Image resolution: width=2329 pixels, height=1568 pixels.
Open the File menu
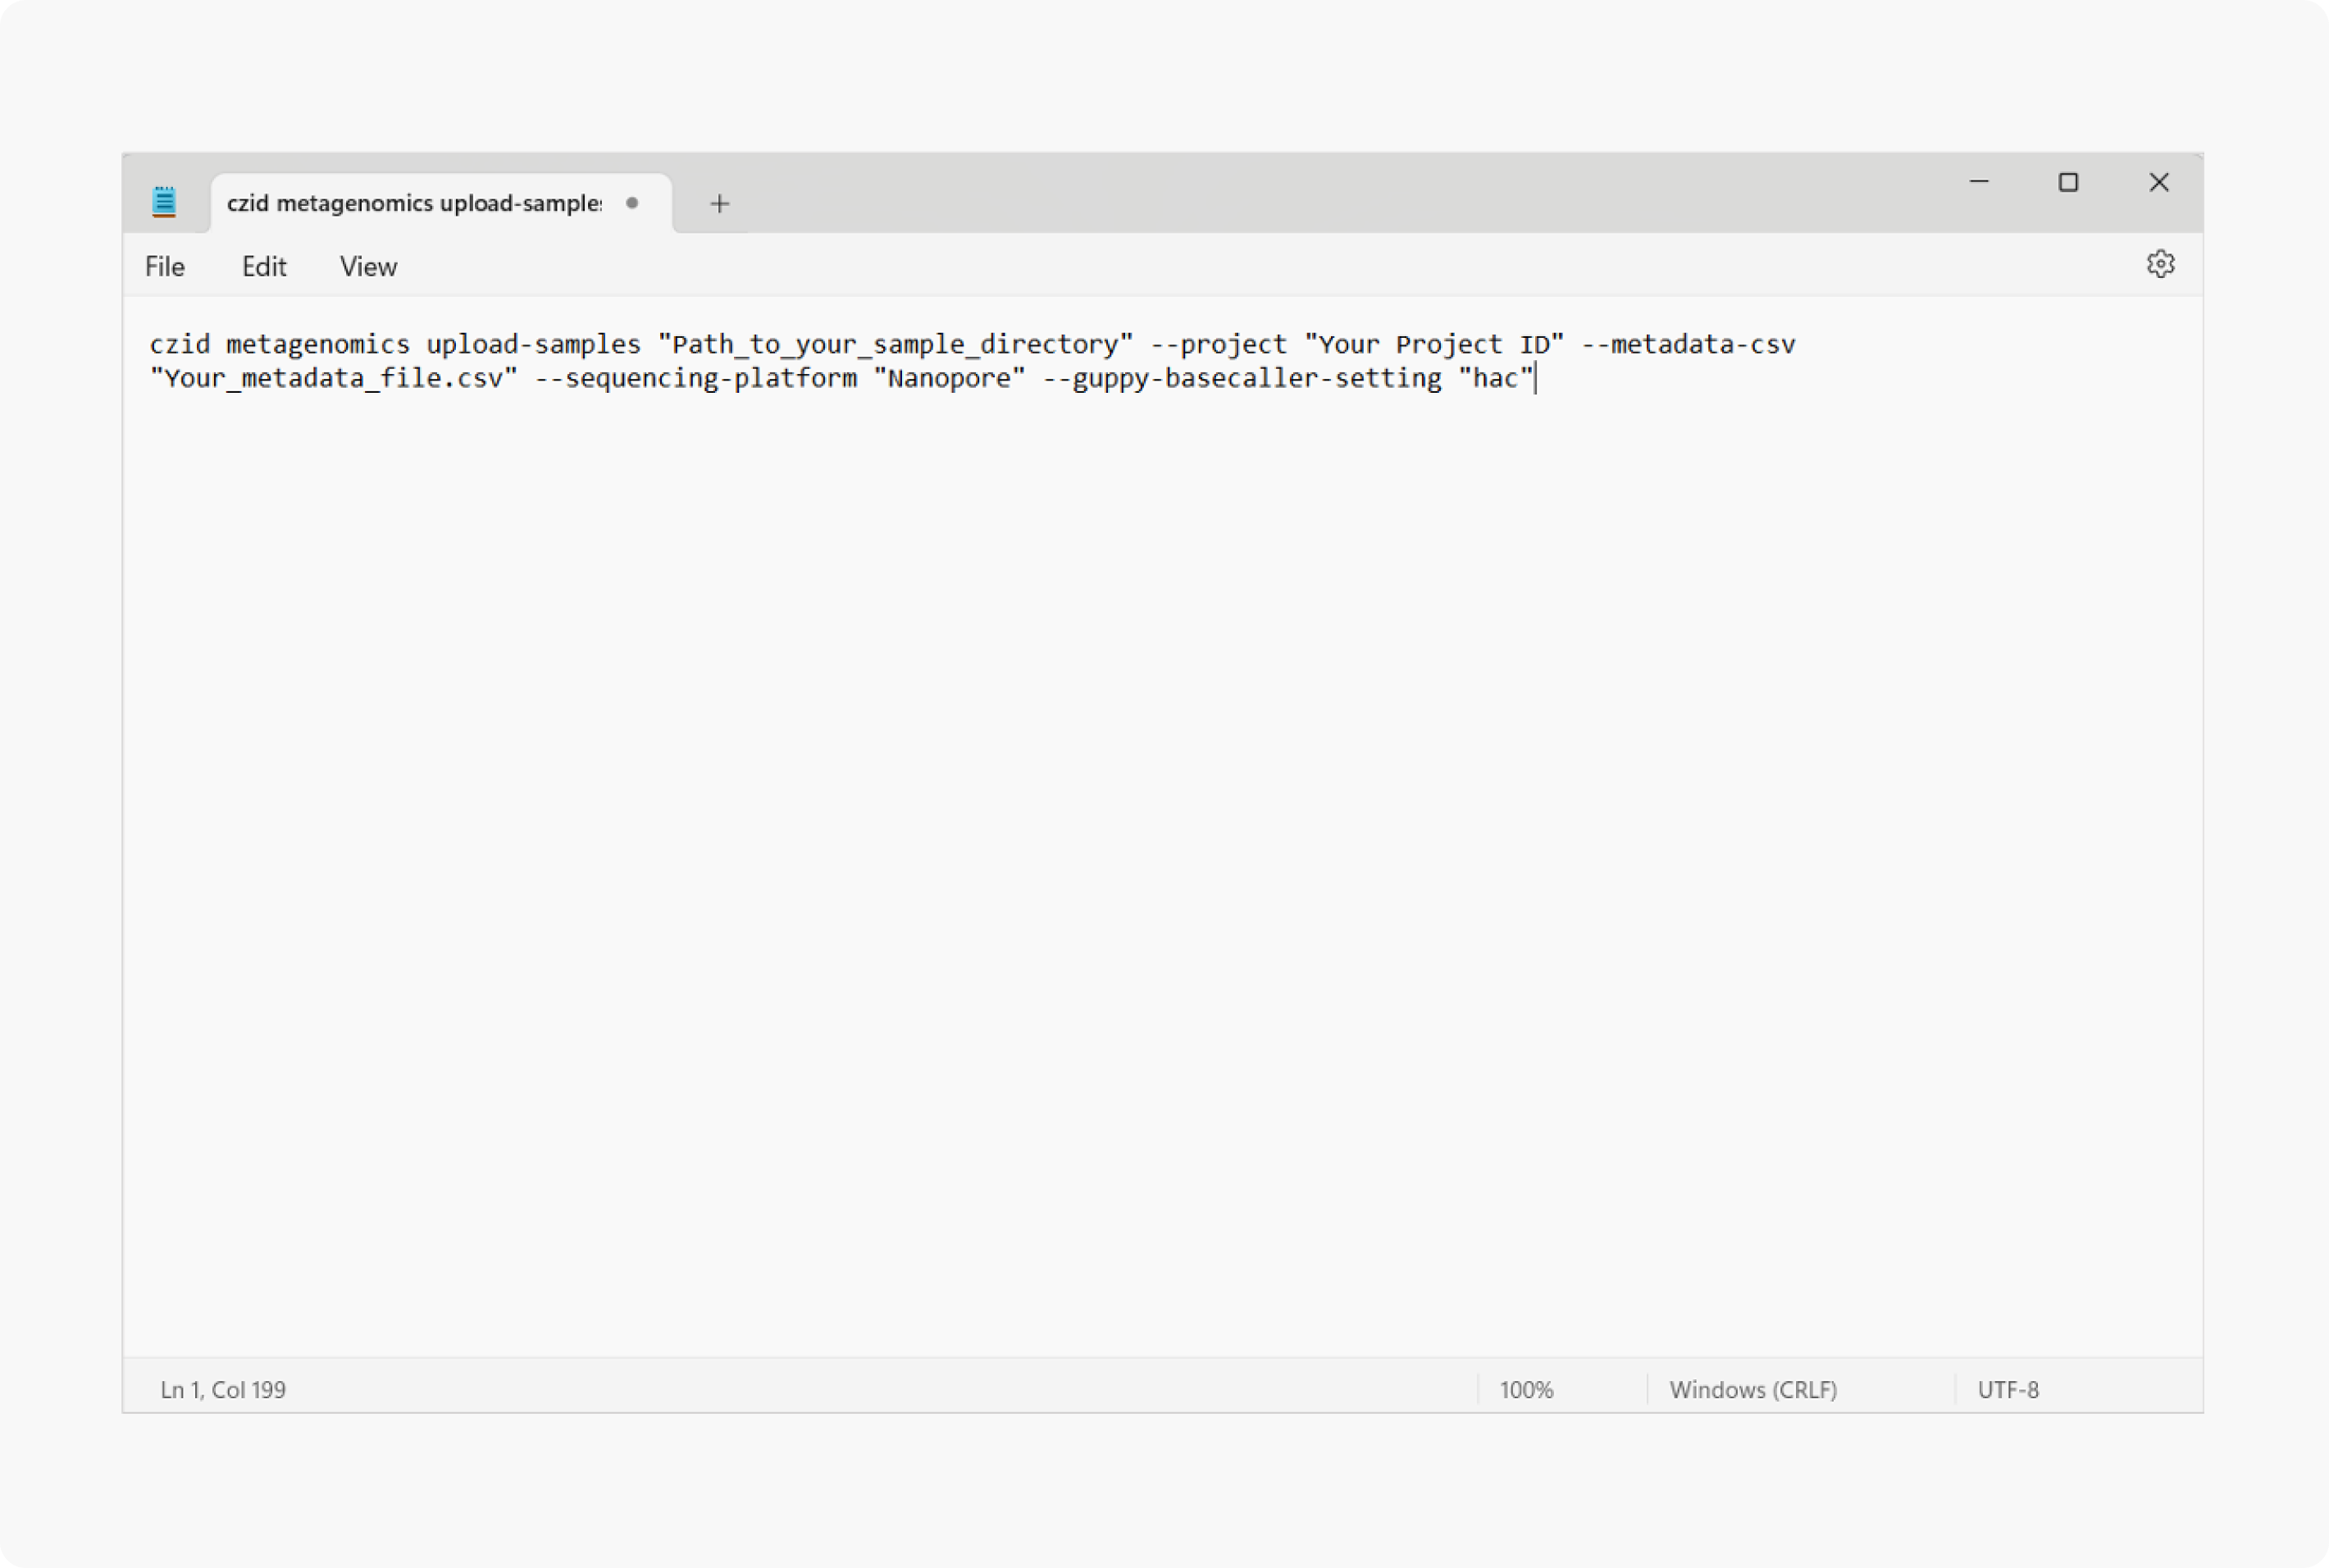(x=165, y=266)
